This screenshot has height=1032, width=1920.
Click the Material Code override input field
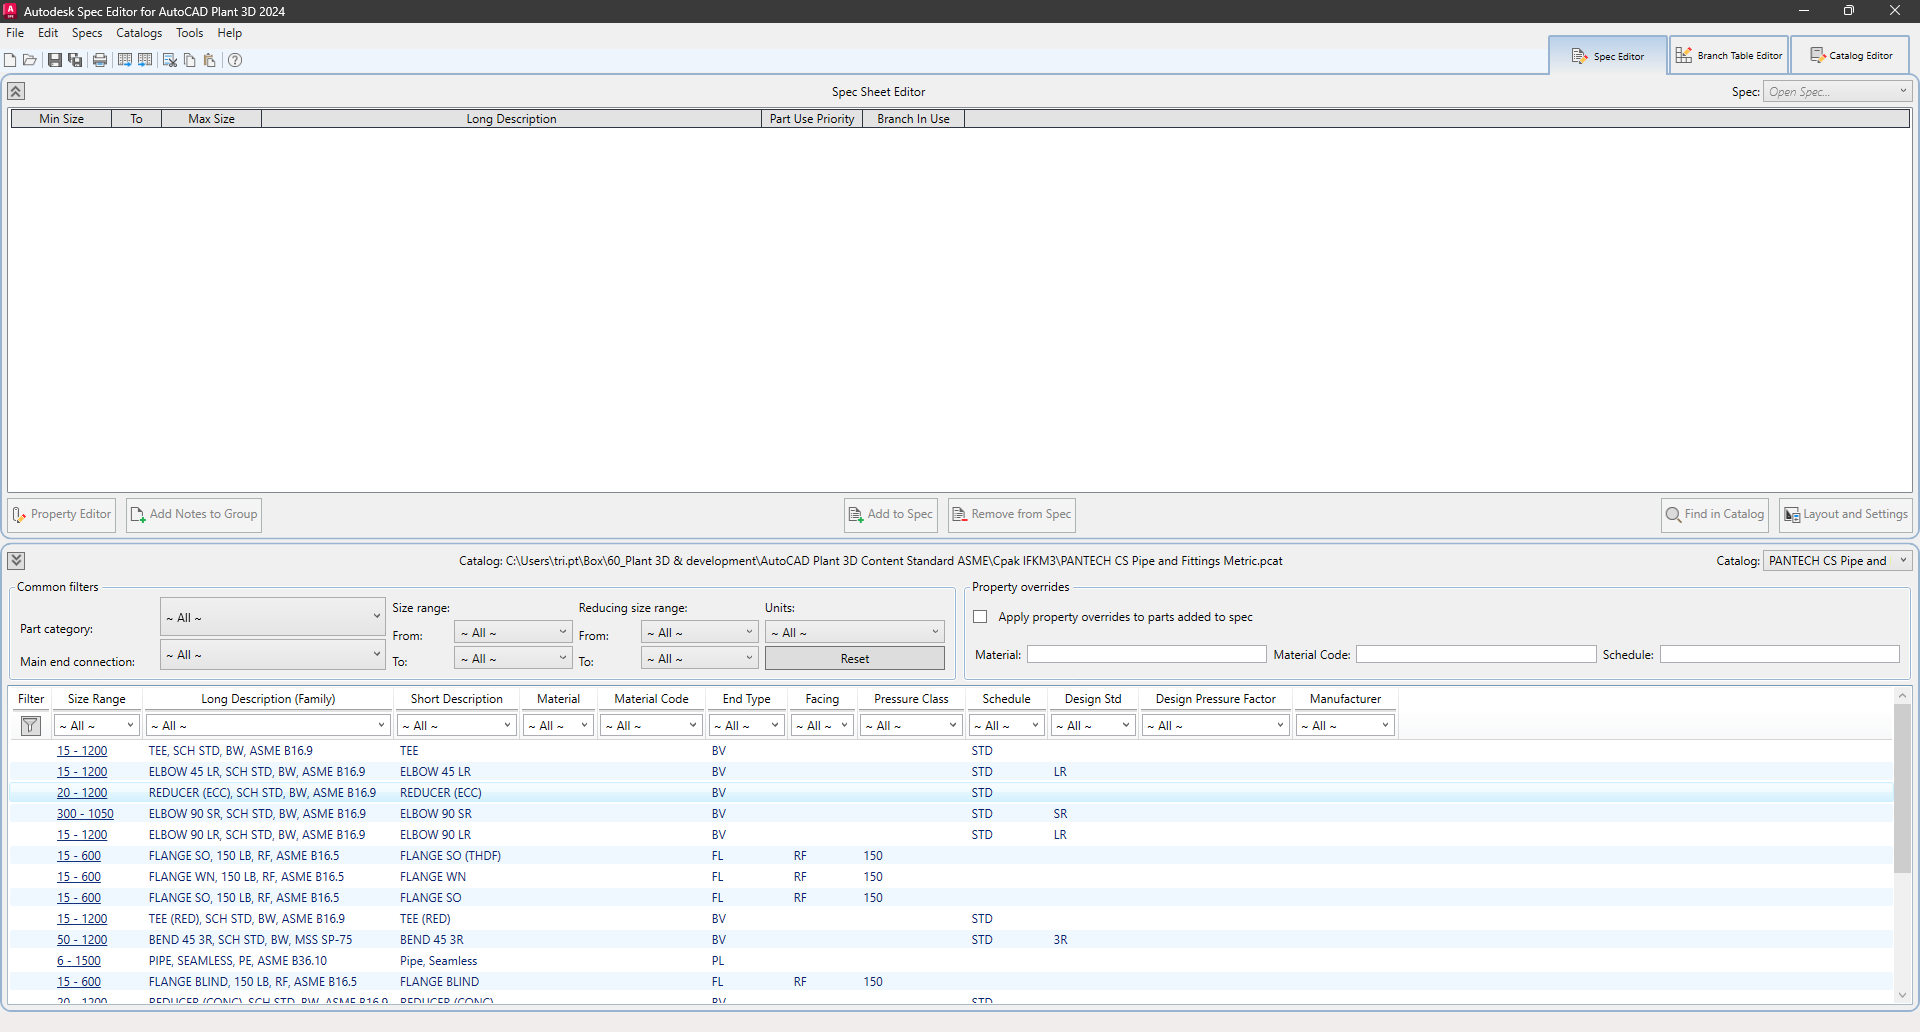pos(1476,654)
